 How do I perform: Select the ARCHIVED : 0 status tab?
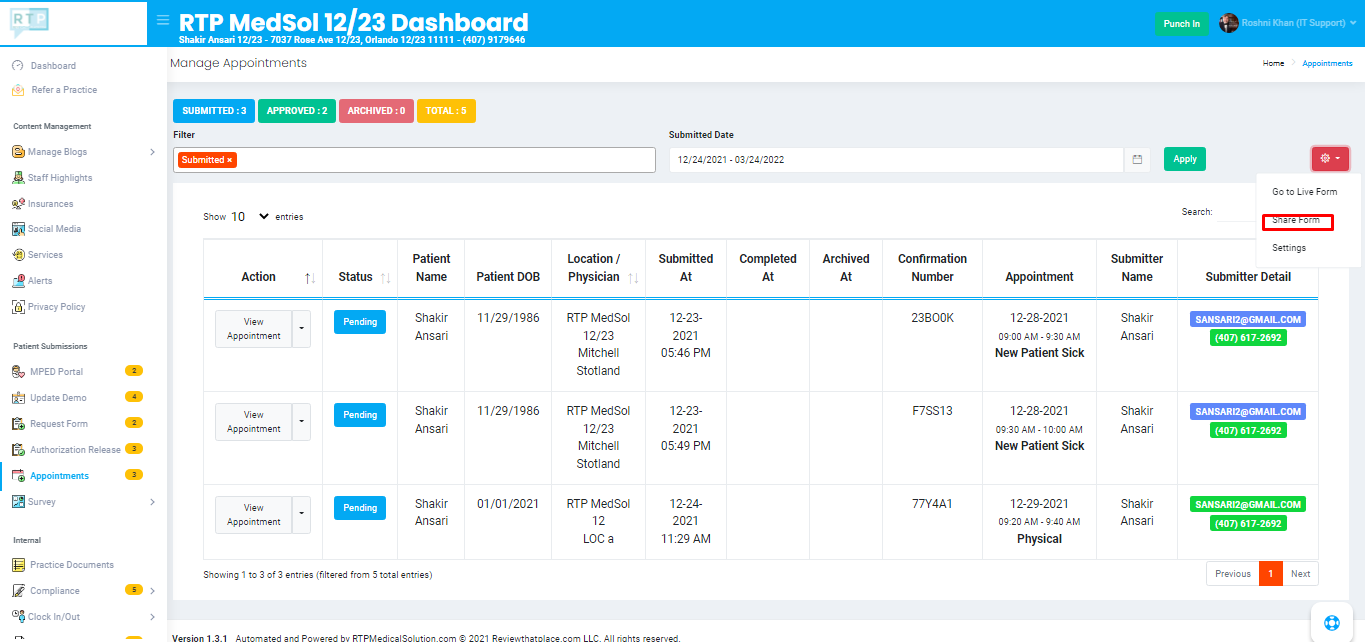pyautogui.click(x=376, y=111)
